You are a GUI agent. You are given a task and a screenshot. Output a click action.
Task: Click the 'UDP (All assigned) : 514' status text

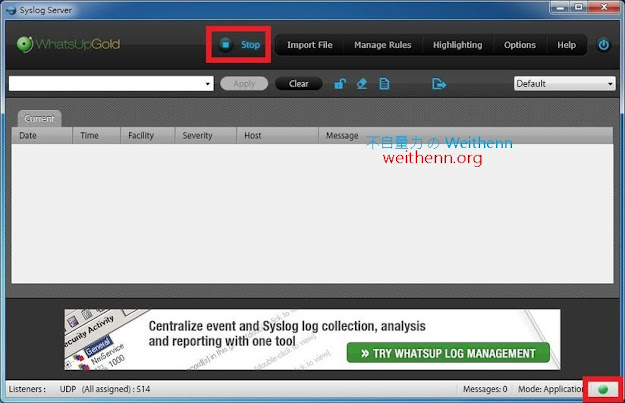pos(105,389)
